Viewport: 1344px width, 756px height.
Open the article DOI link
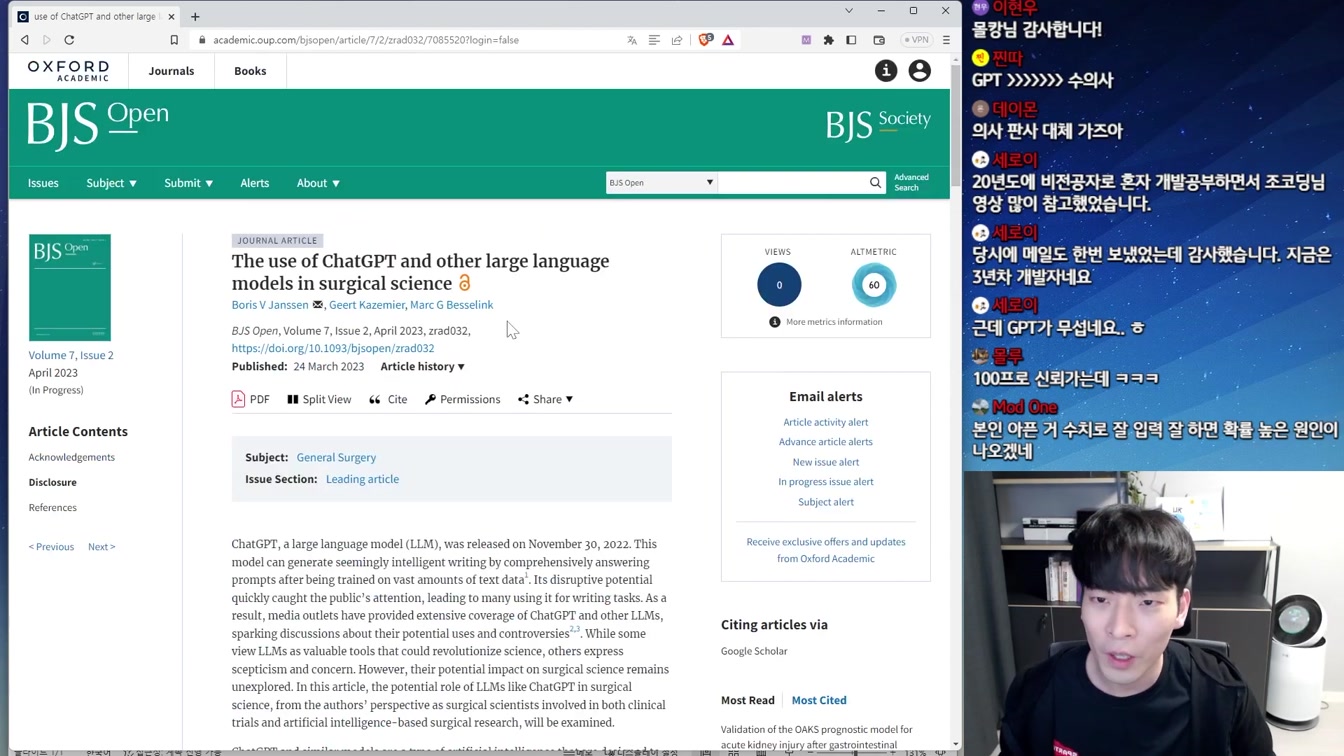pyautogui.click(x=333, y=348)
